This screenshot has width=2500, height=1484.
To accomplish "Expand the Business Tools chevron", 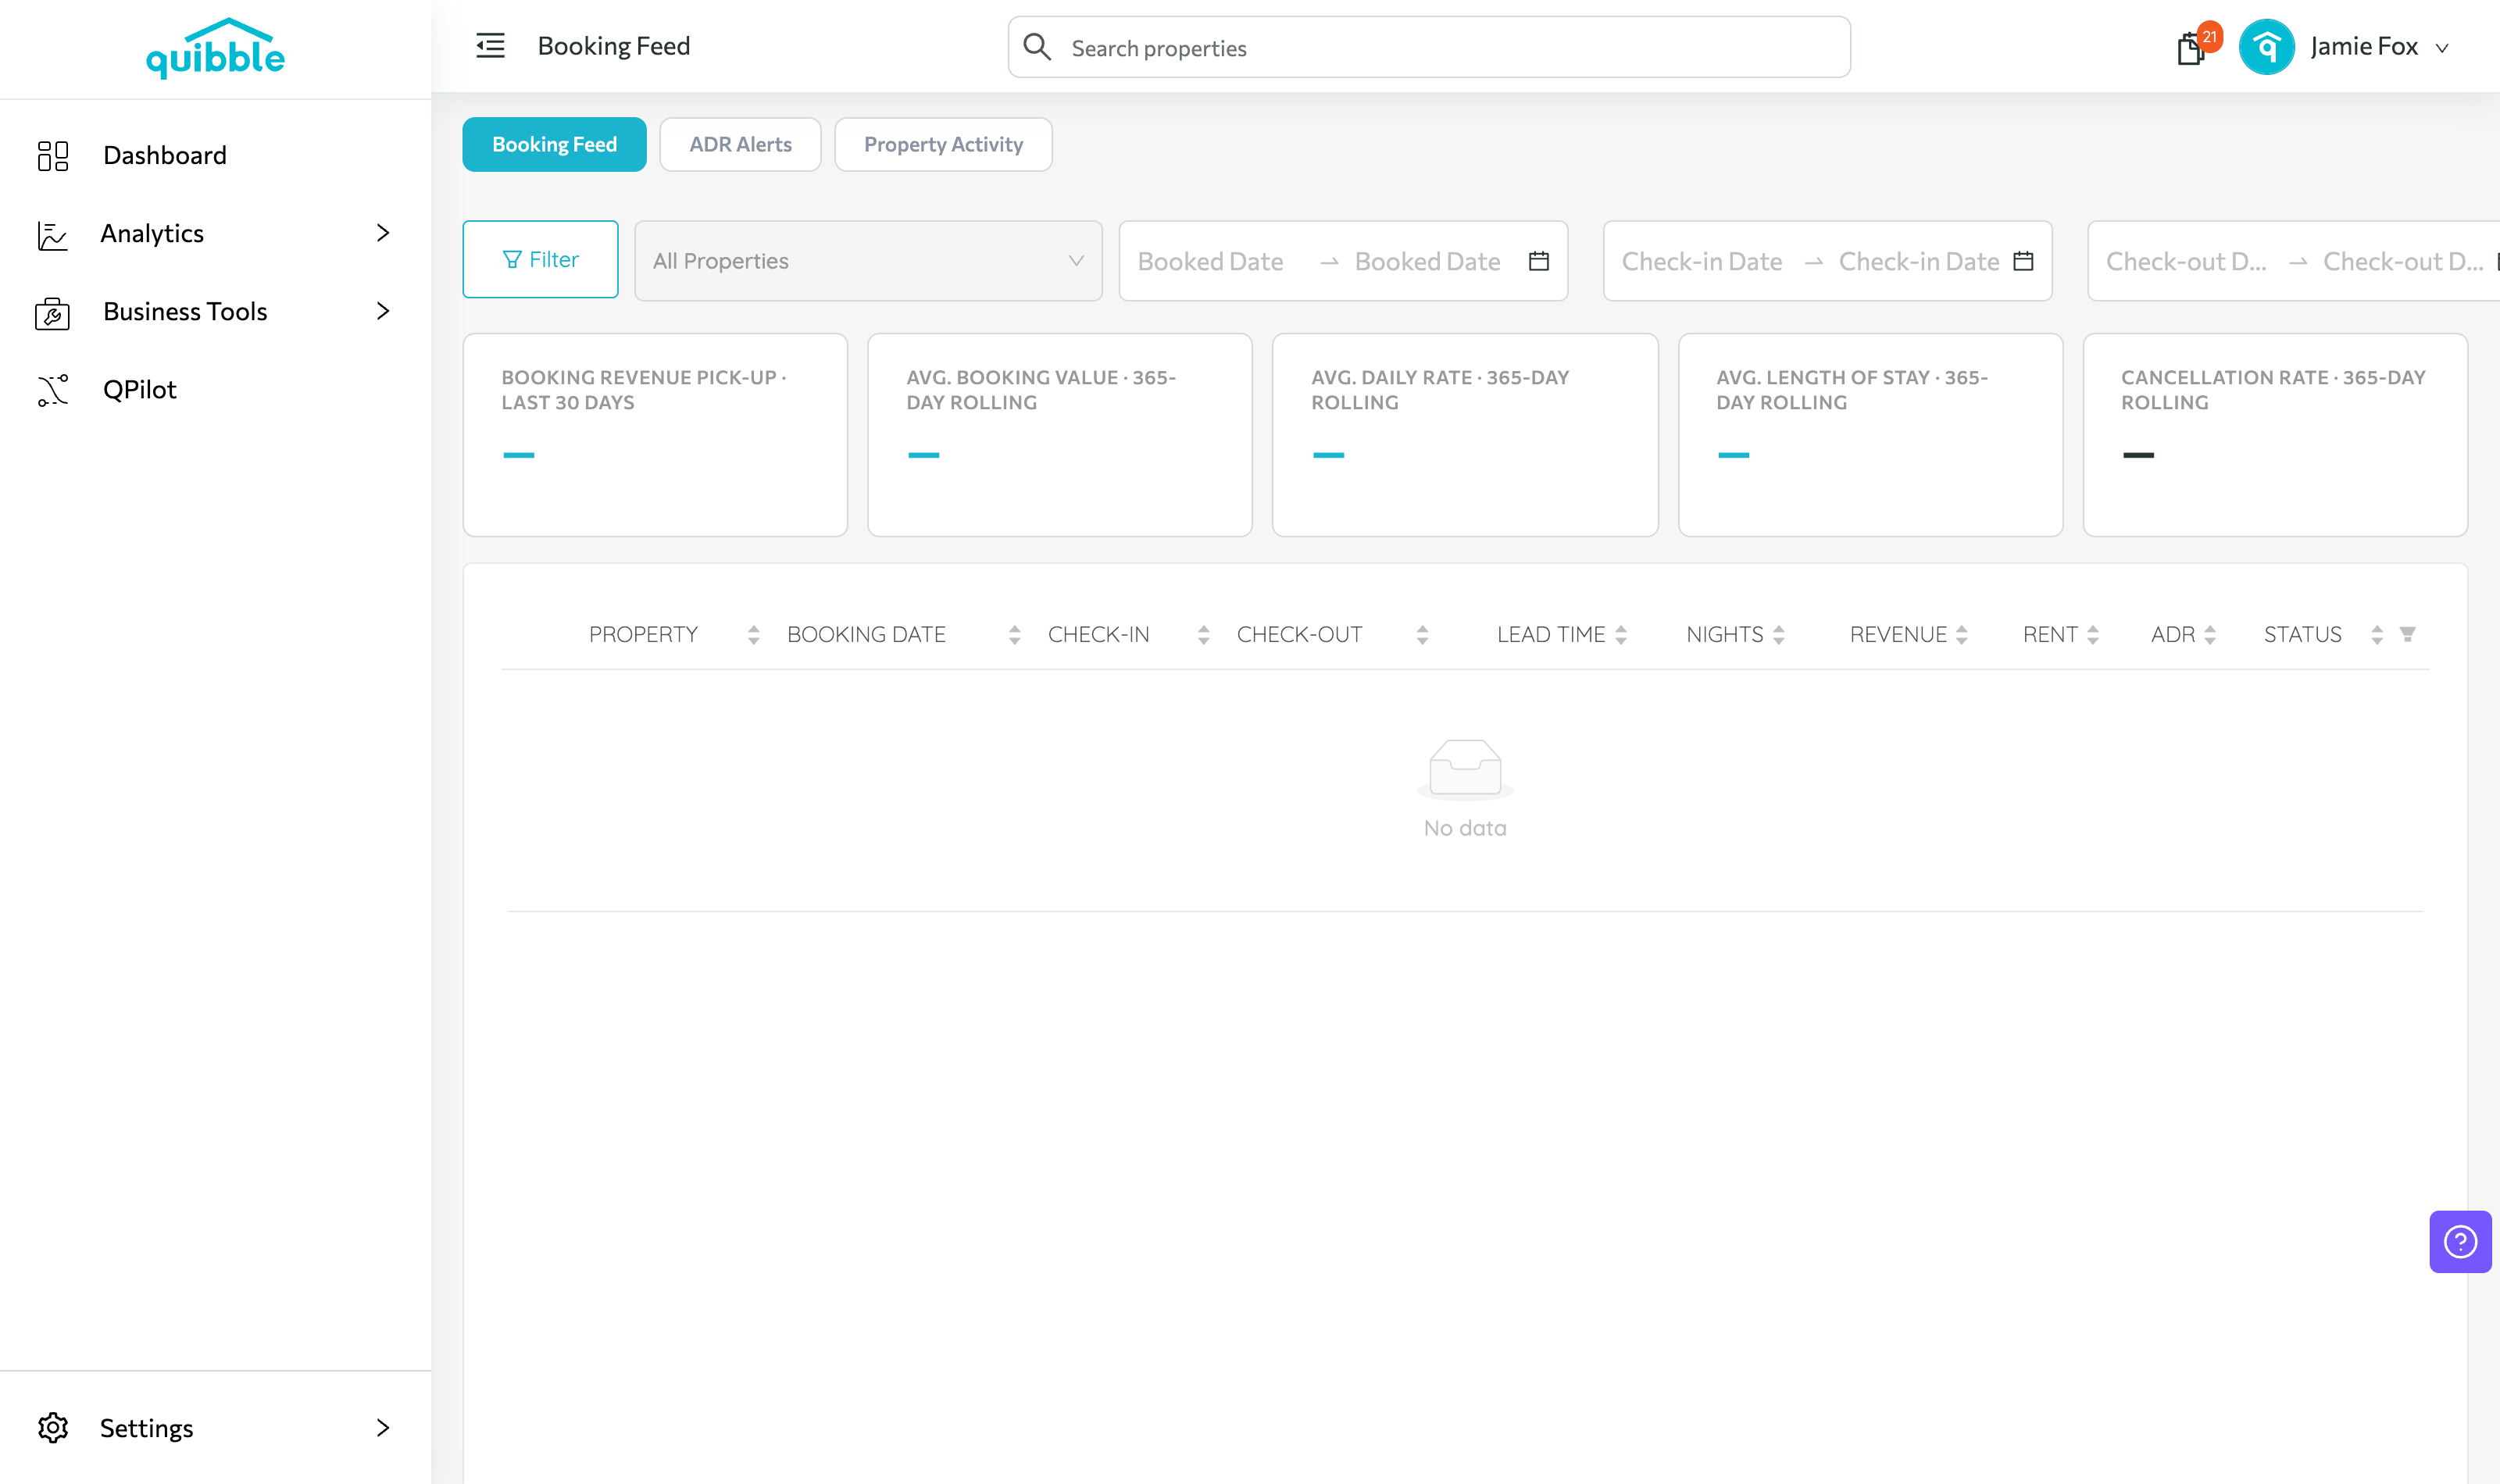I will pyautogui.click(x=382, y=311).
